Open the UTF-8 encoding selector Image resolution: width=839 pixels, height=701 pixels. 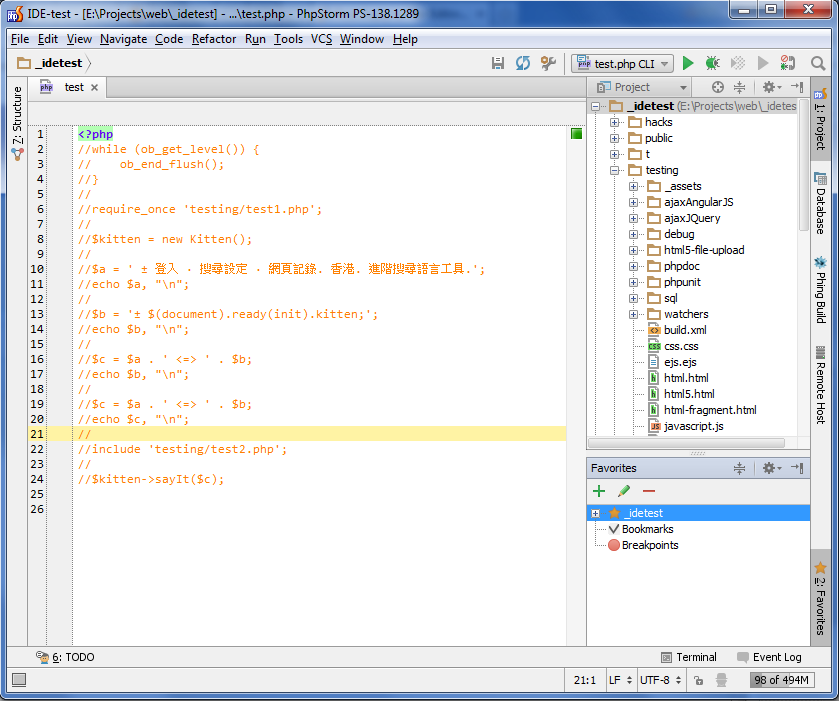point(660,680)
